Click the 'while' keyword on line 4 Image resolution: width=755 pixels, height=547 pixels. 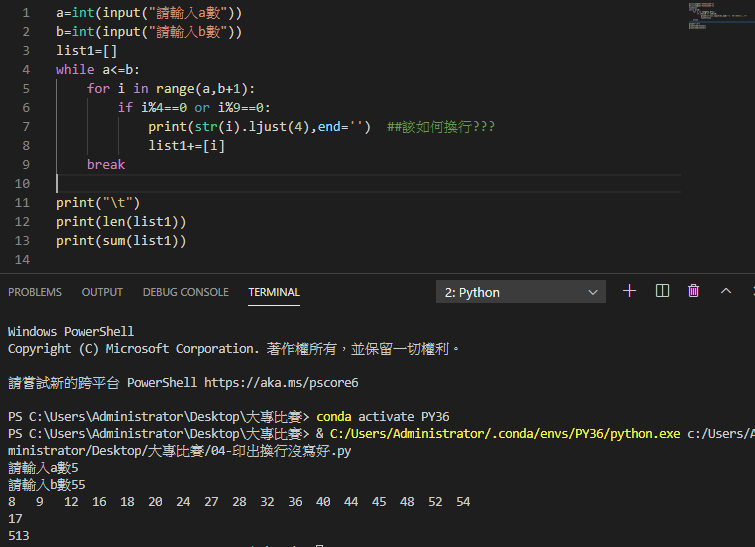pyautogui.click(x=75, y=69)
